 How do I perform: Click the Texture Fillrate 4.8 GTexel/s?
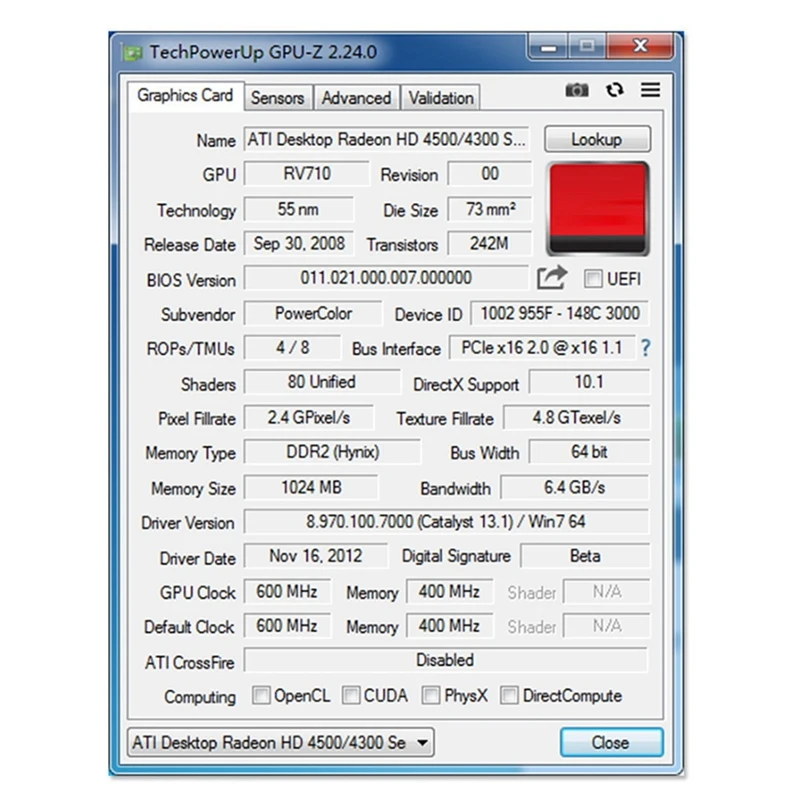coord(577,418)
